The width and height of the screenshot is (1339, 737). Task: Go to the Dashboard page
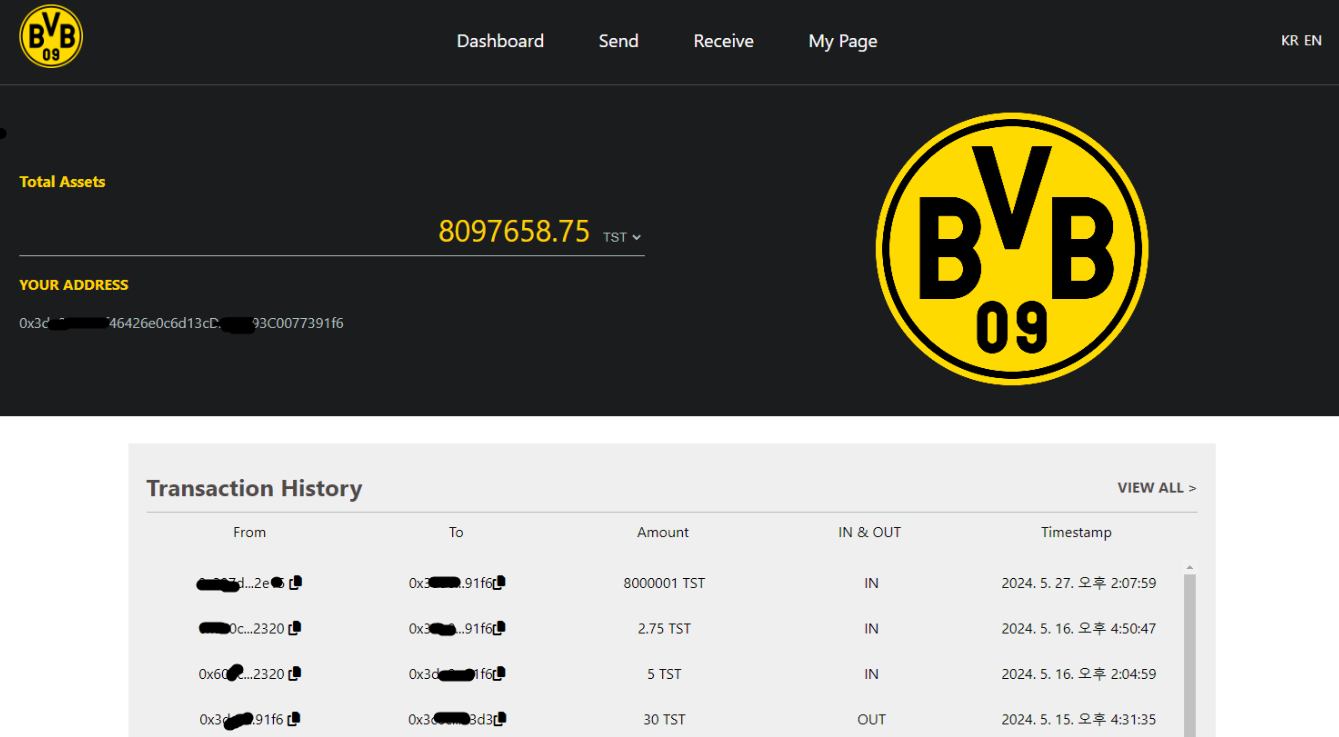pos(500,41)
